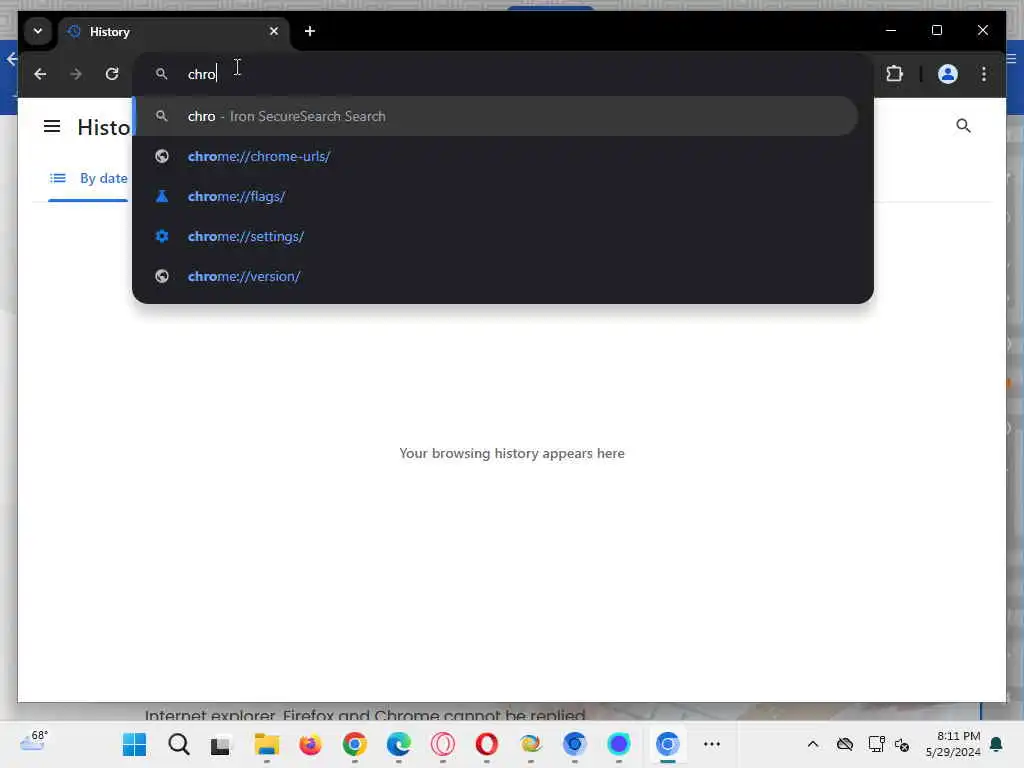Viewport: 1024px width, 768px height.
Task: Click in the address bar text field
Action: (503, 74)
